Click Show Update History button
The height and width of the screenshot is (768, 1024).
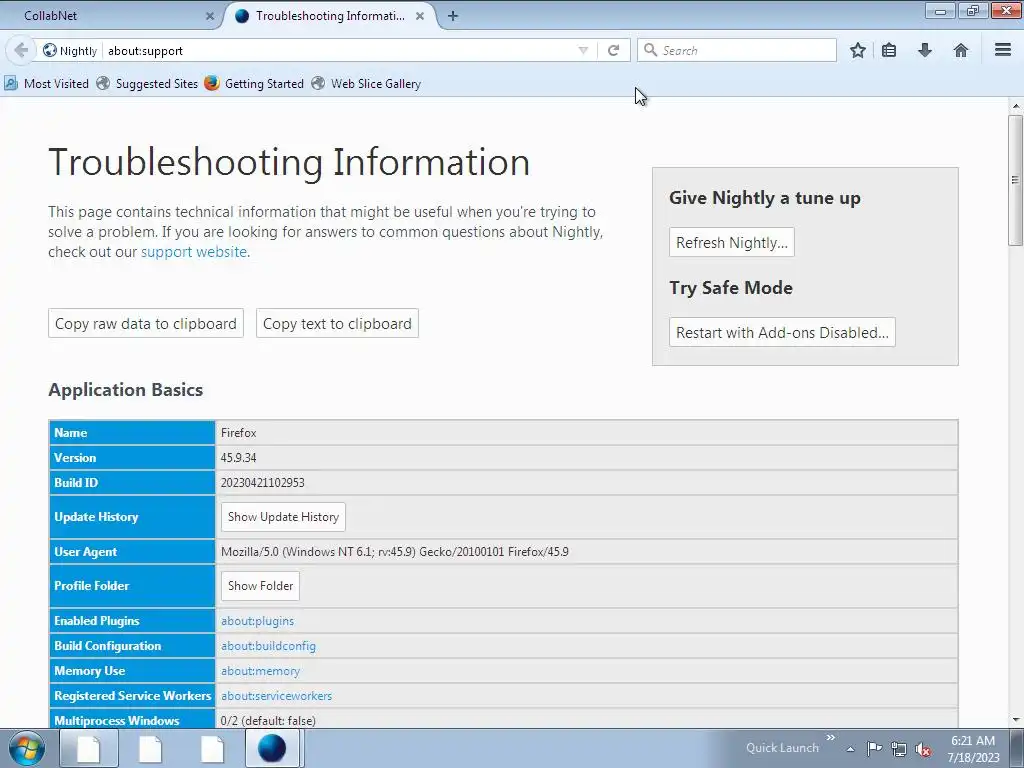click(x=283, y=517)
